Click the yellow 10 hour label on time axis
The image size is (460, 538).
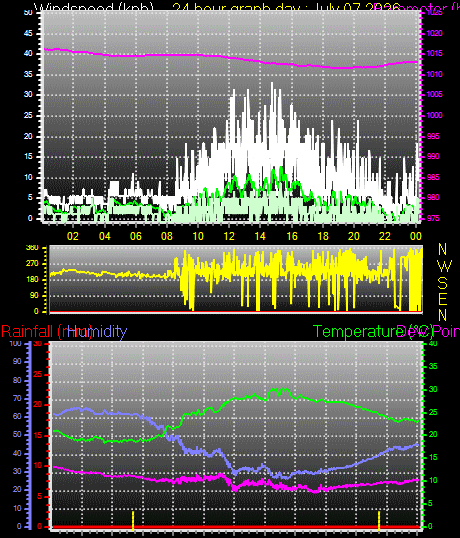(198, 236)
